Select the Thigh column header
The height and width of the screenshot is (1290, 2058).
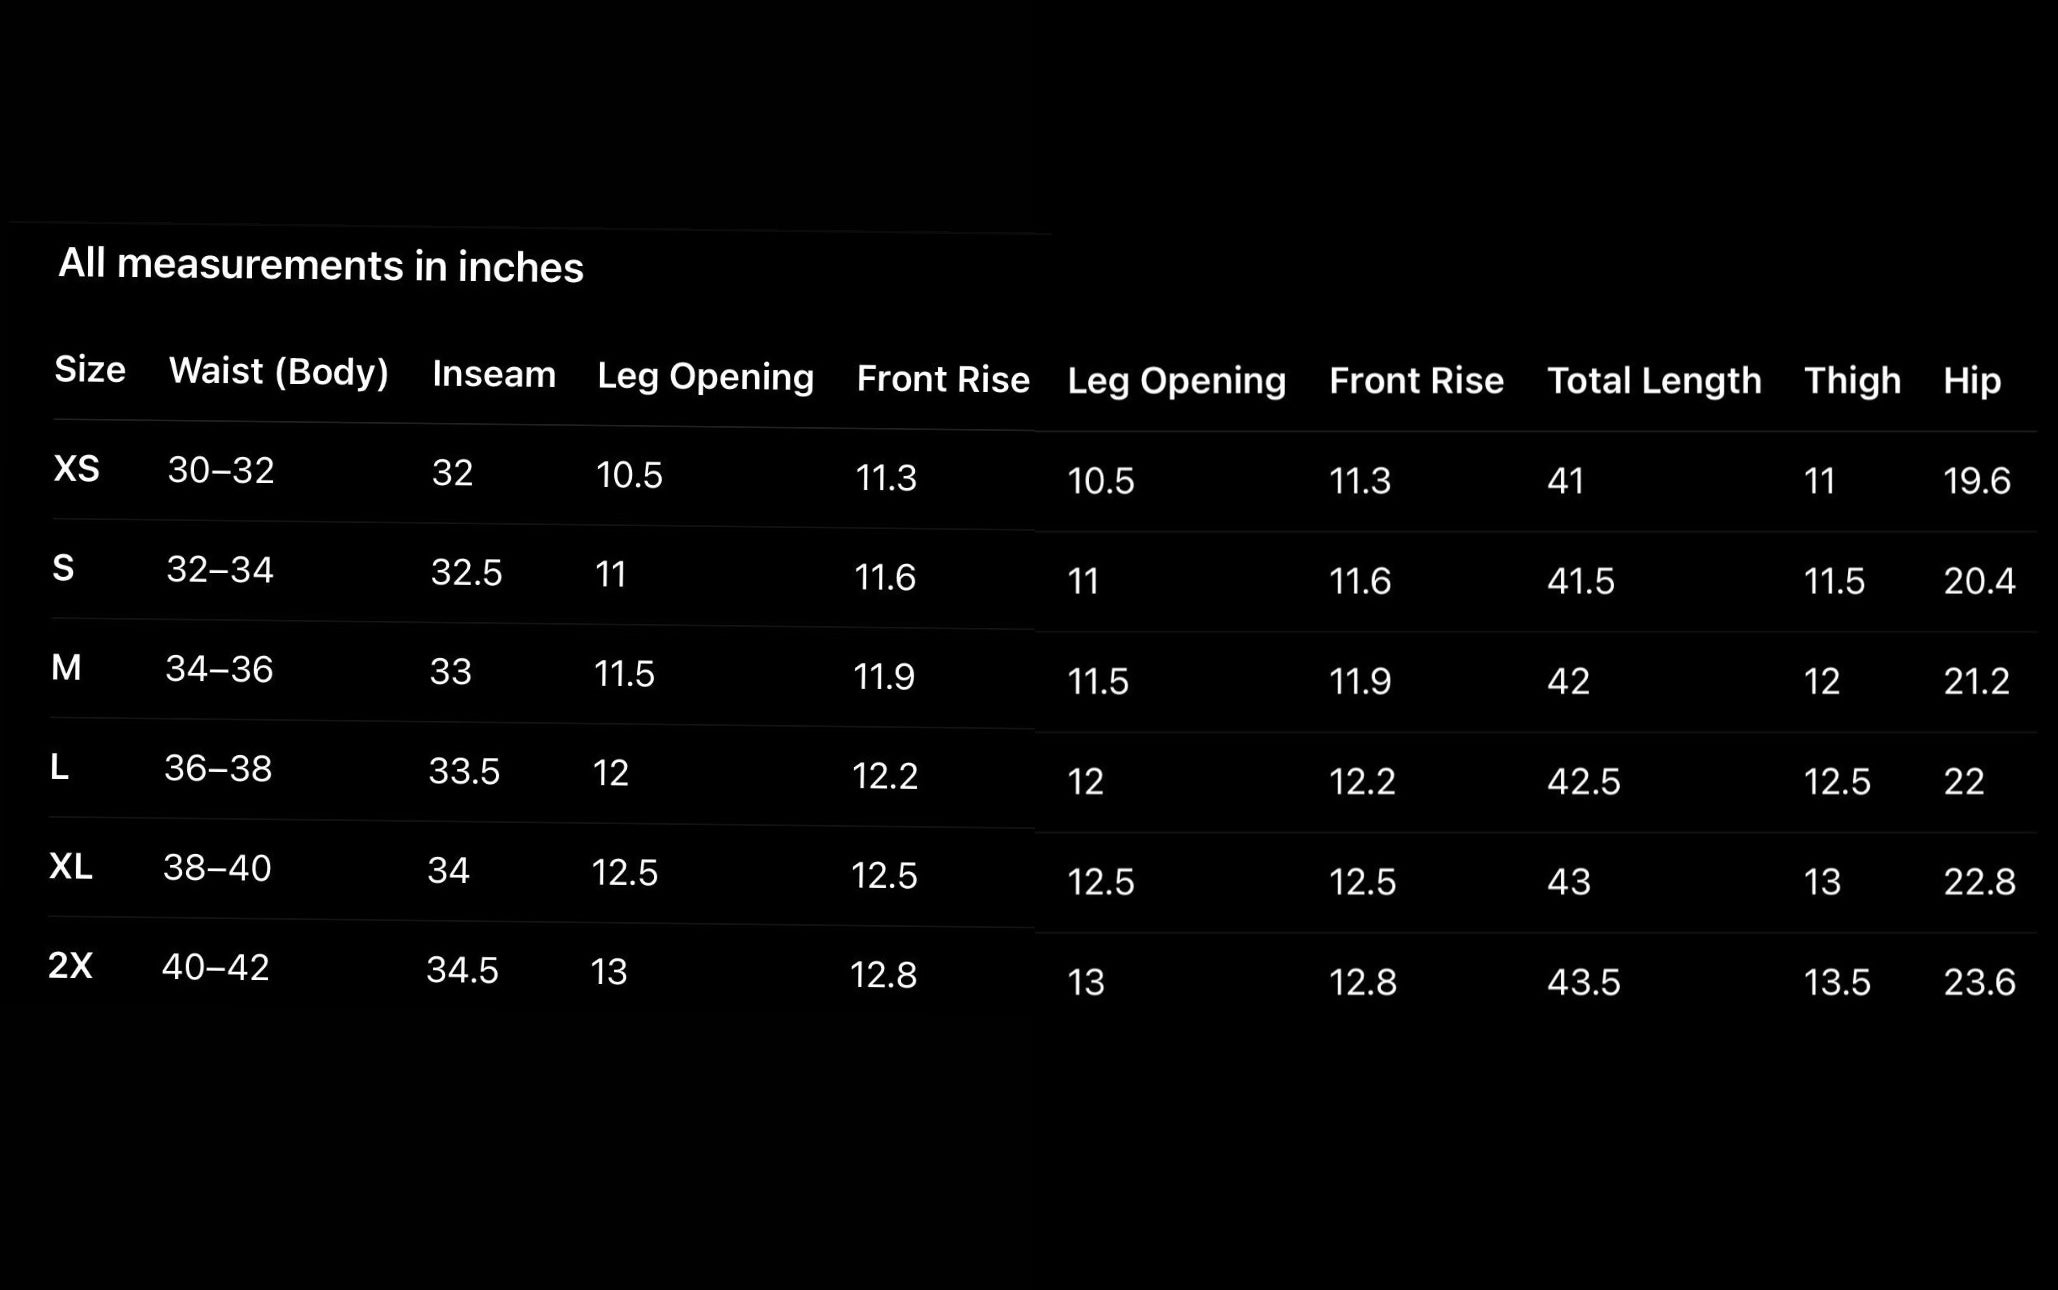pyautogui.click(x=1851, y=380)
